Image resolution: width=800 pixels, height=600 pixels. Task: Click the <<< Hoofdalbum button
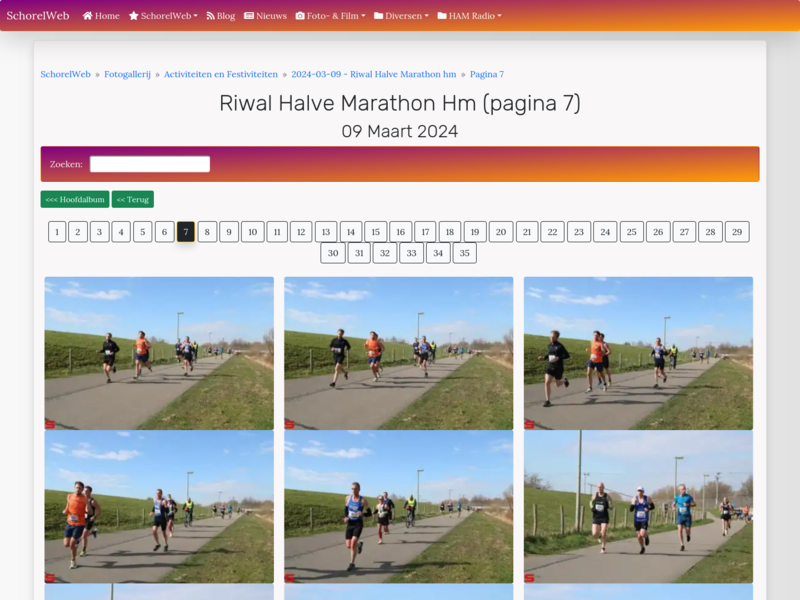click(x=75, y=199)
